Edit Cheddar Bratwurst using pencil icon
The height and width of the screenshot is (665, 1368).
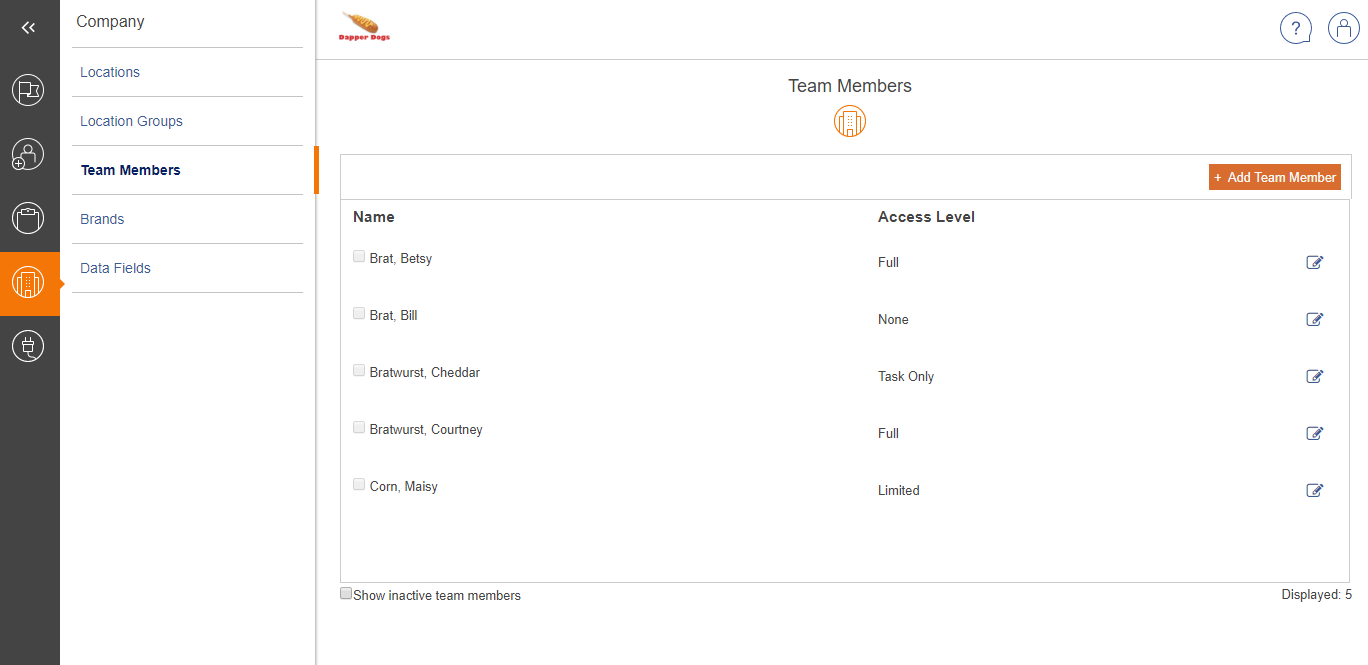(x=1315, y=376)
